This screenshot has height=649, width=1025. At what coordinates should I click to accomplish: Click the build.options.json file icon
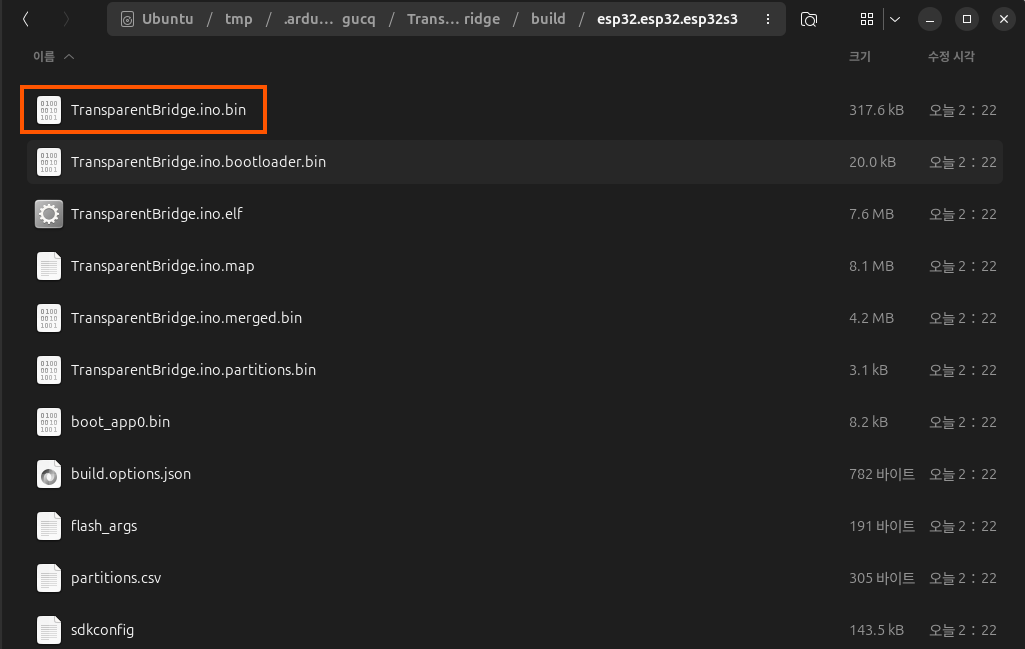pos(49,474)
